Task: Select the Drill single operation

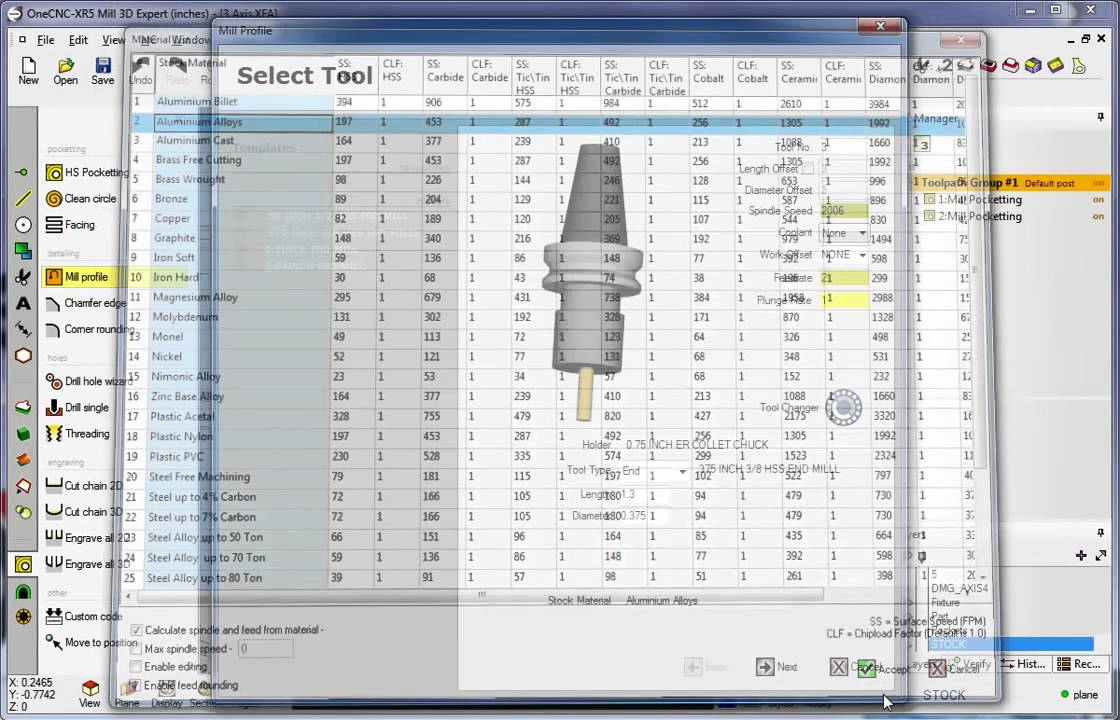Action: tap(76, 407)
